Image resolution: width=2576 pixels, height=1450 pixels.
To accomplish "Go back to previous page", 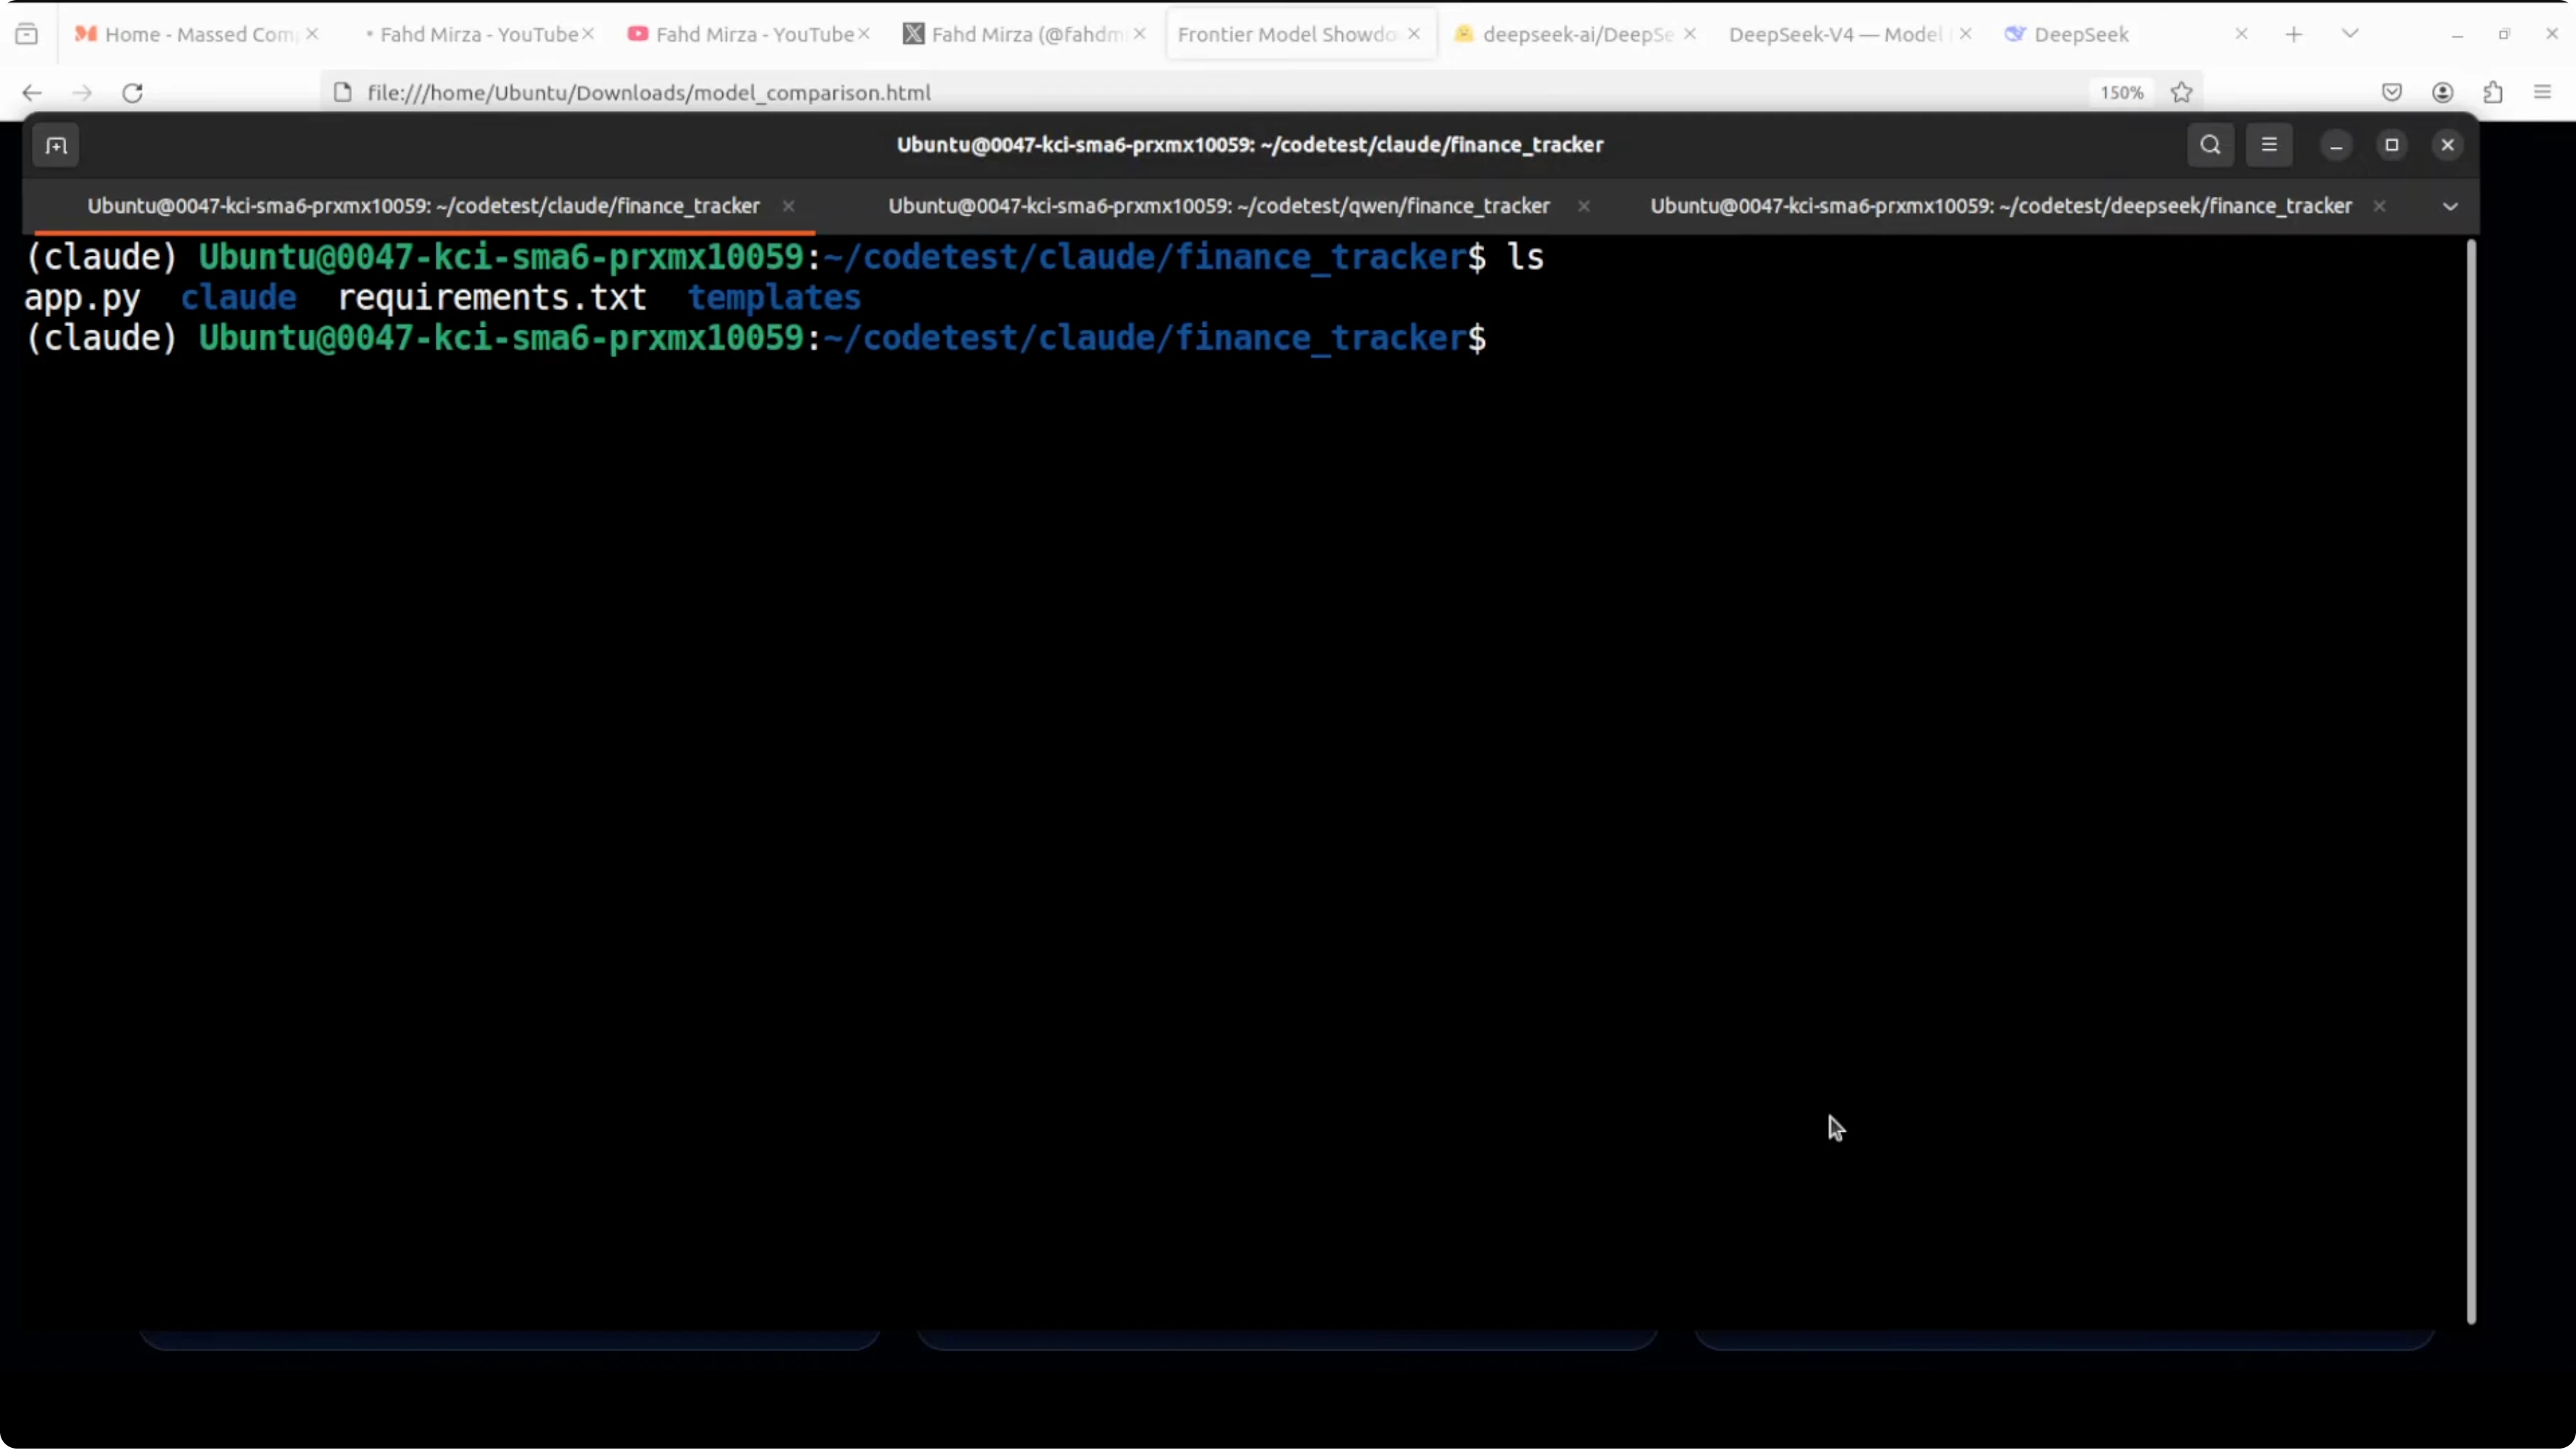I will (x=32, y=93).
